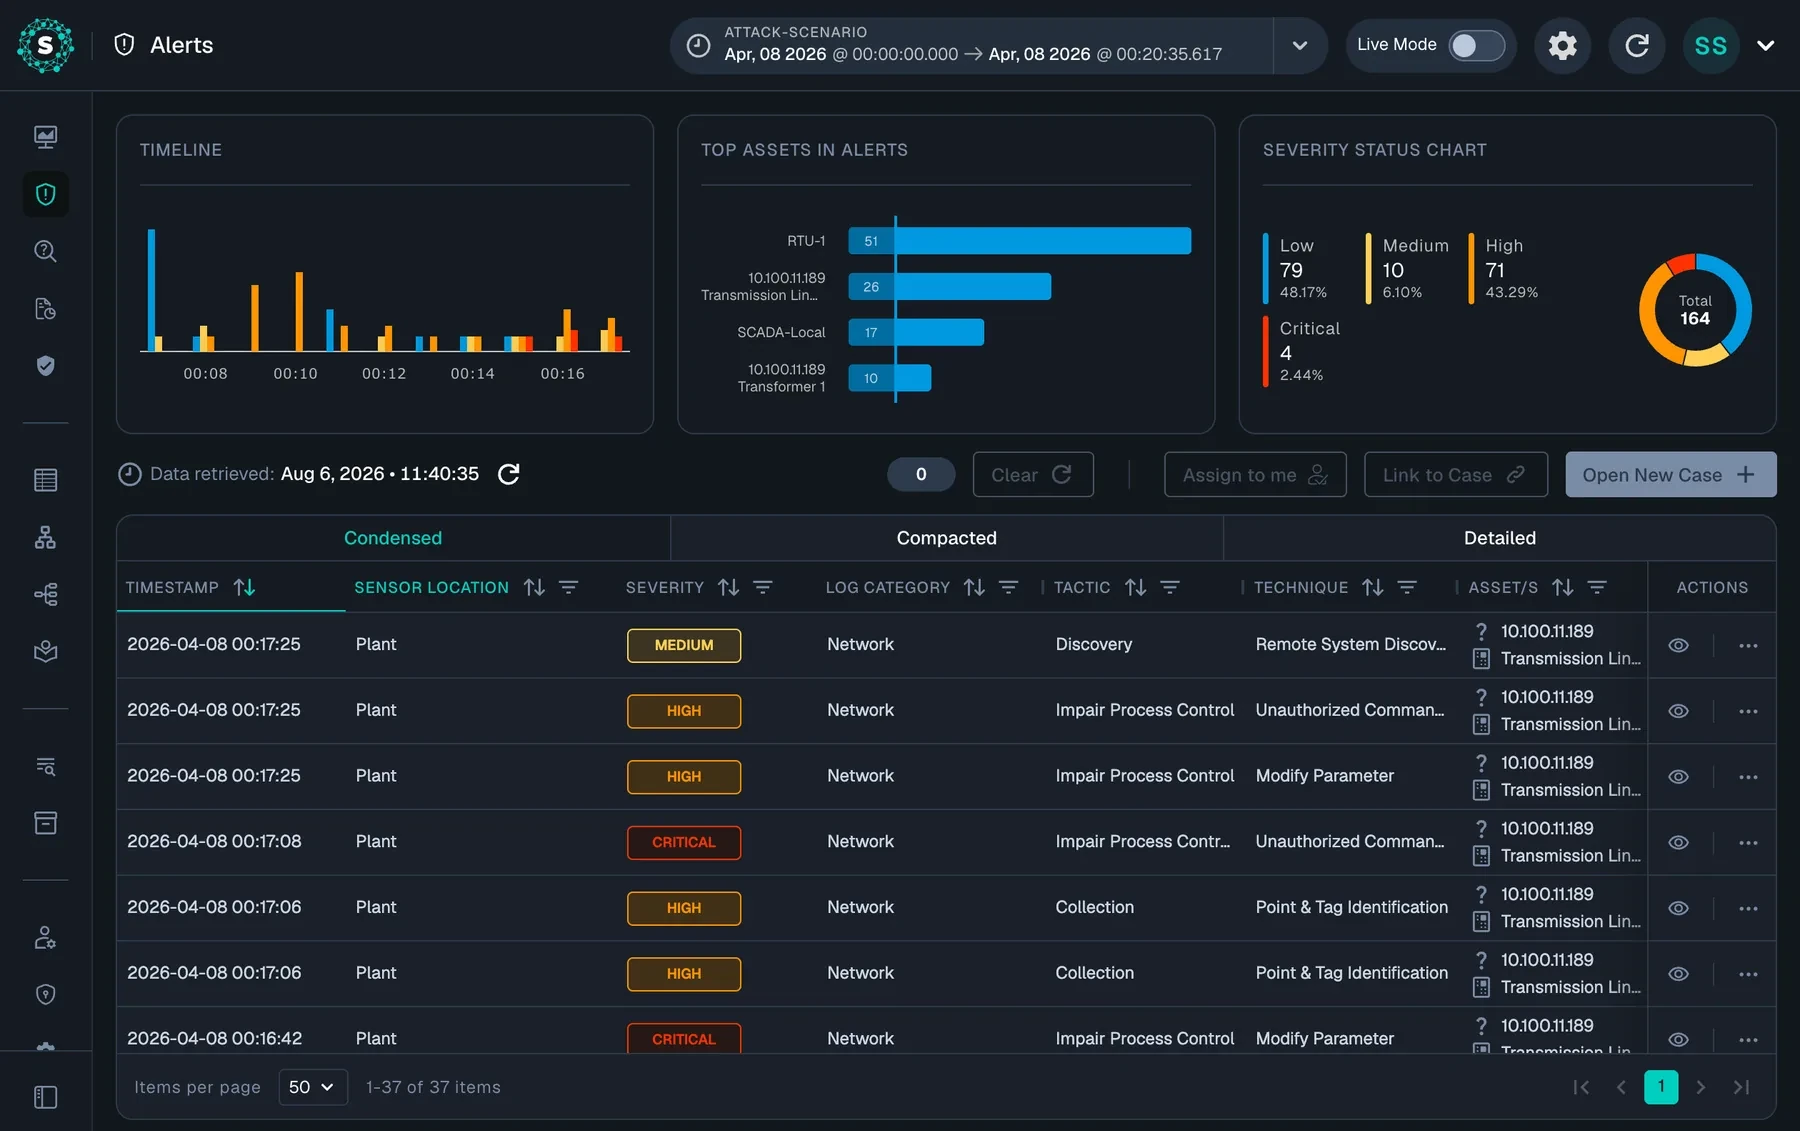
Task: Click the Open New Case button
Action: click(1670, 475)
